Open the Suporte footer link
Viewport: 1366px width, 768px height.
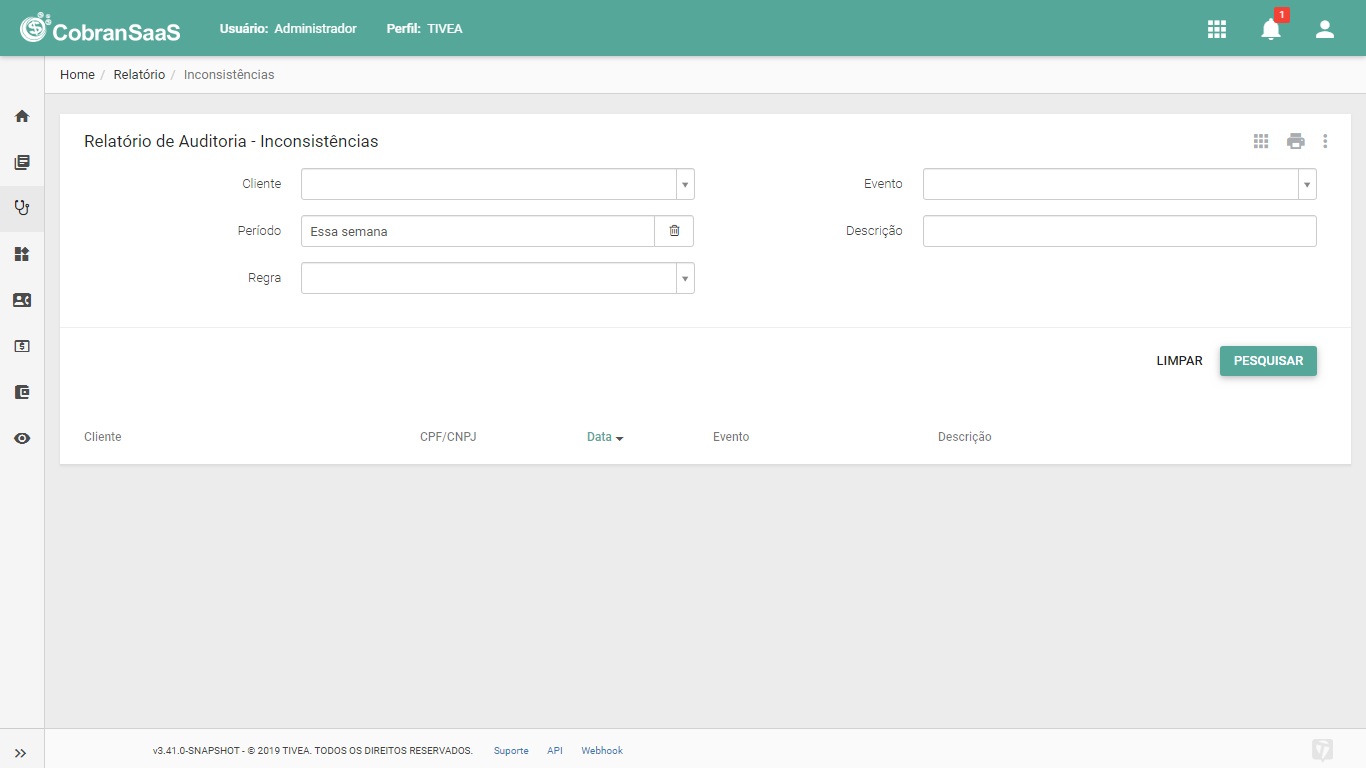(511, 751)
